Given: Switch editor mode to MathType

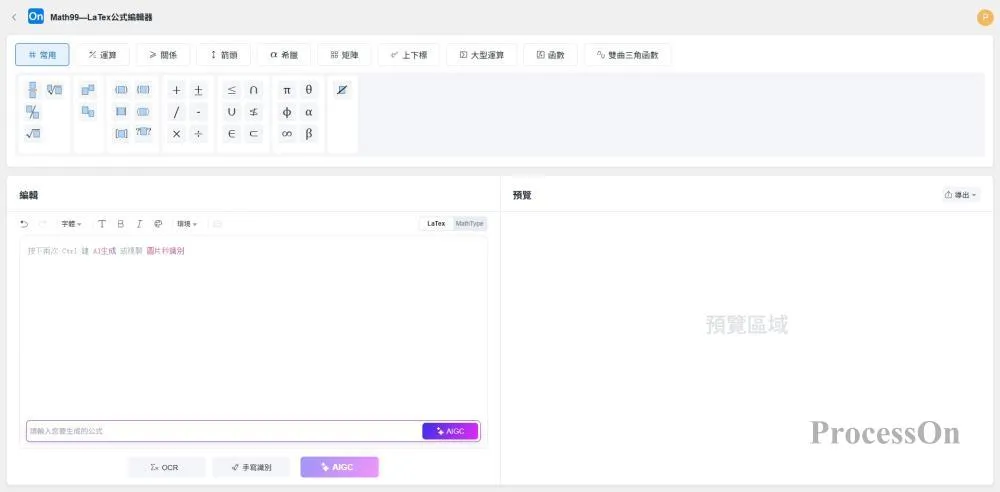Looking at the screenshot, I should pyautogui.click(x=469, y=224).
